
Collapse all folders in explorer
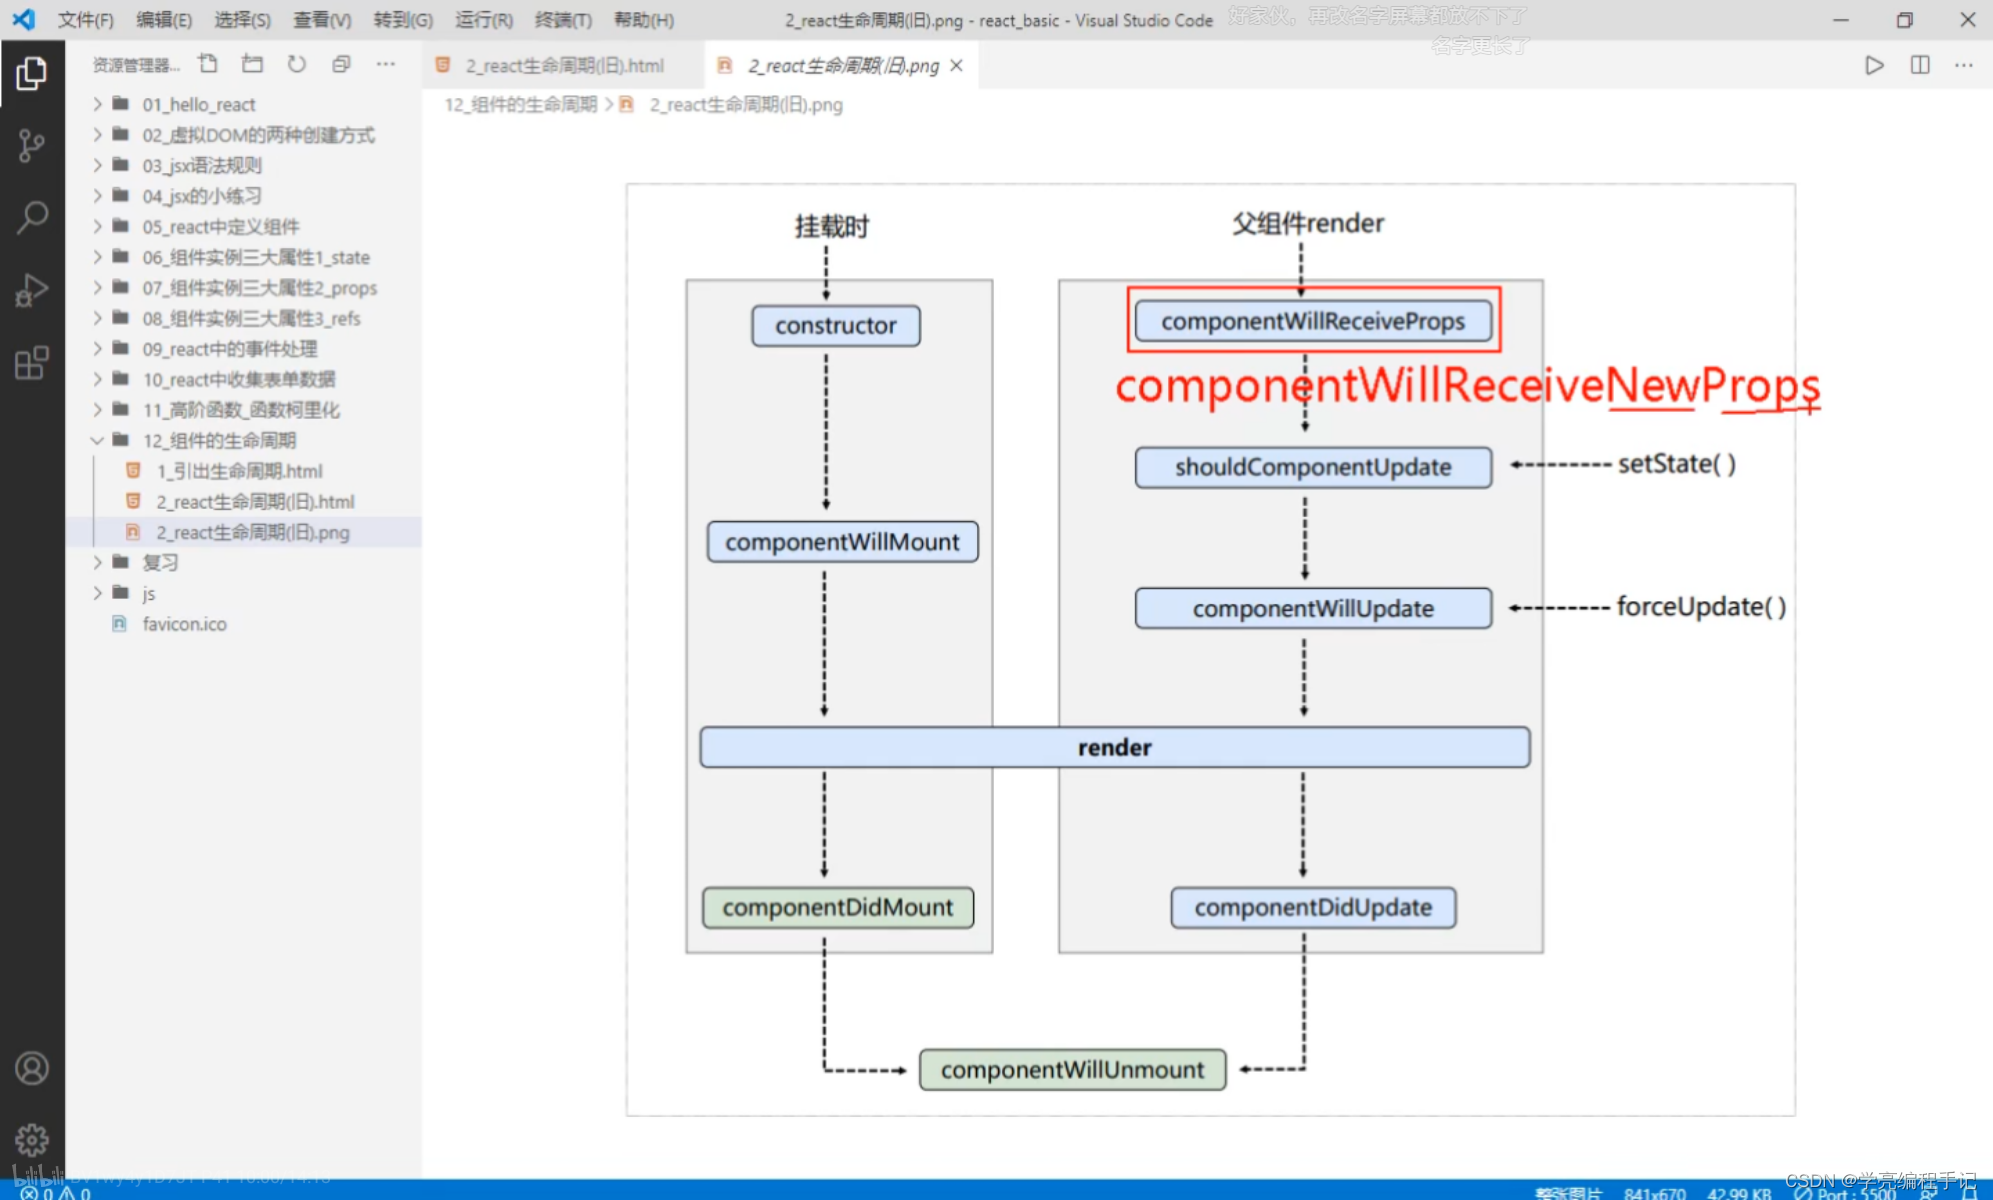pyautogui.click(x=341, y=65)
